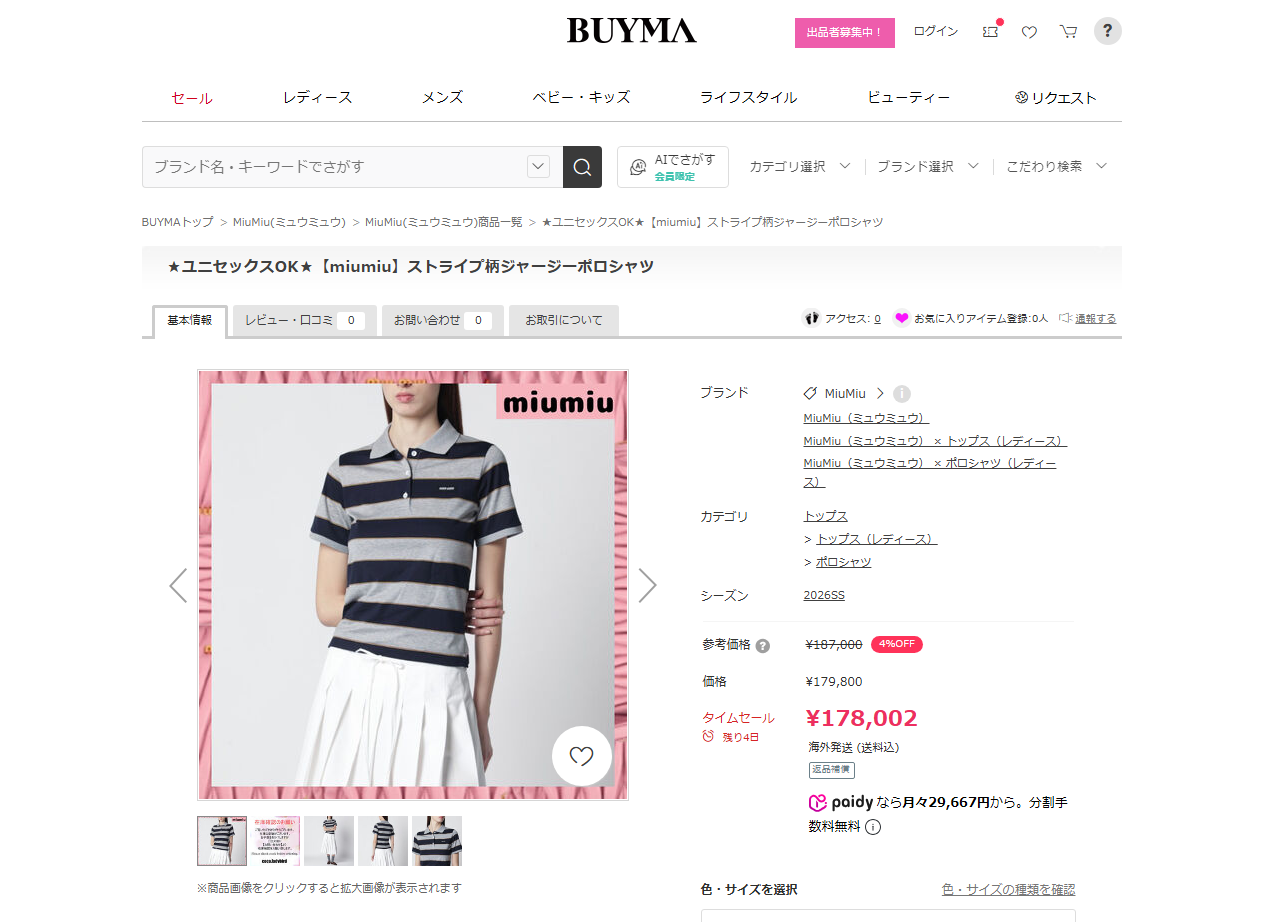Expand the search box history dropdown arrow
This screenshot has width=1280, height=922.
[x=538, y=167]
